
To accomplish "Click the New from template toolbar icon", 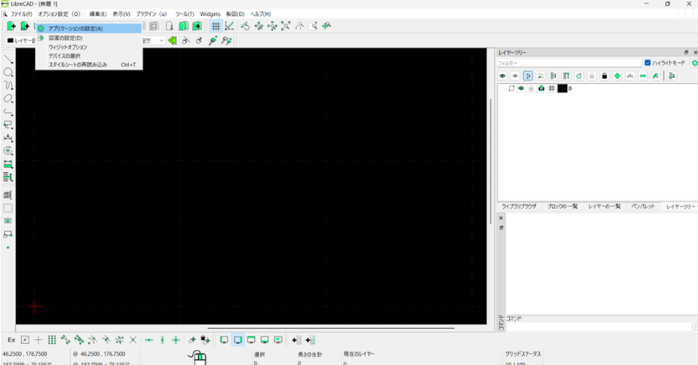I will pyautogui.click(x=25, y=26).
